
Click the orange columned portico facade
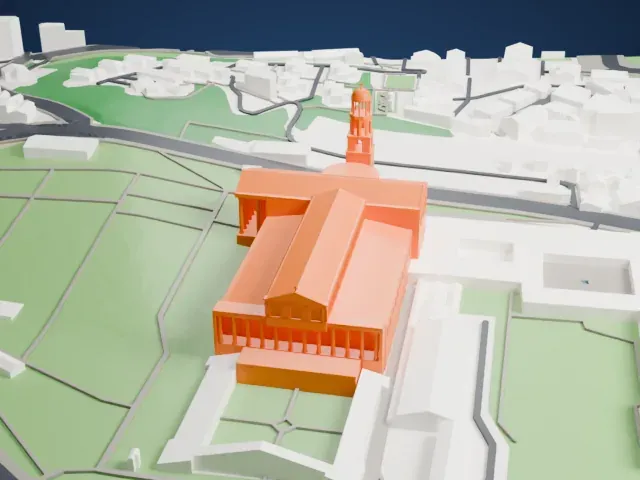[299, 340]
